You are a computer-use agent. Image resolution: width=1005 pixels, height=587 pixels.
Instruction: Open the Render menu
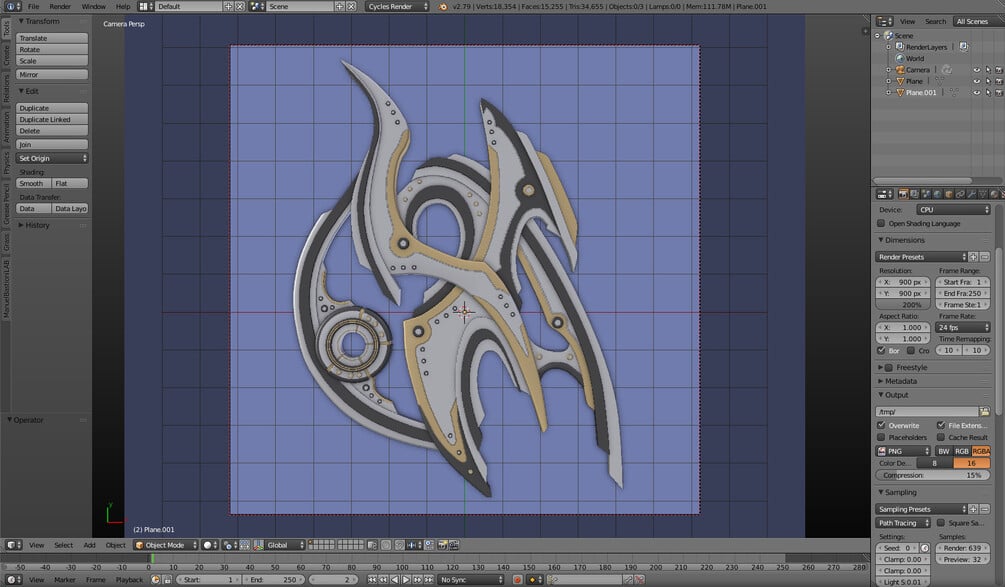[x=60, y=6]
